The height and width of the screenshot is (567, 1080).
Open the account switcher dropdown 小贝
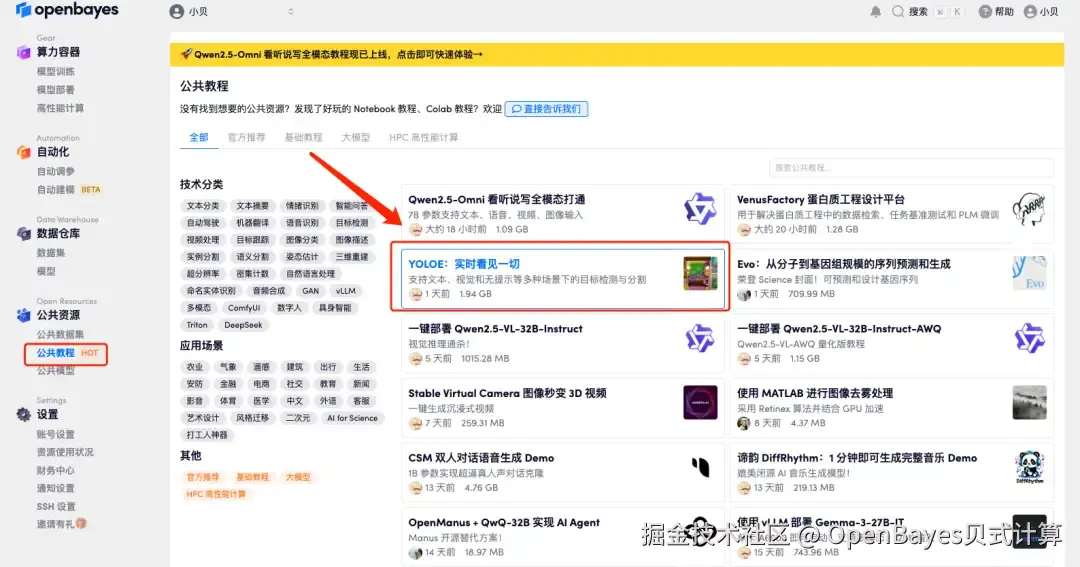231,12
